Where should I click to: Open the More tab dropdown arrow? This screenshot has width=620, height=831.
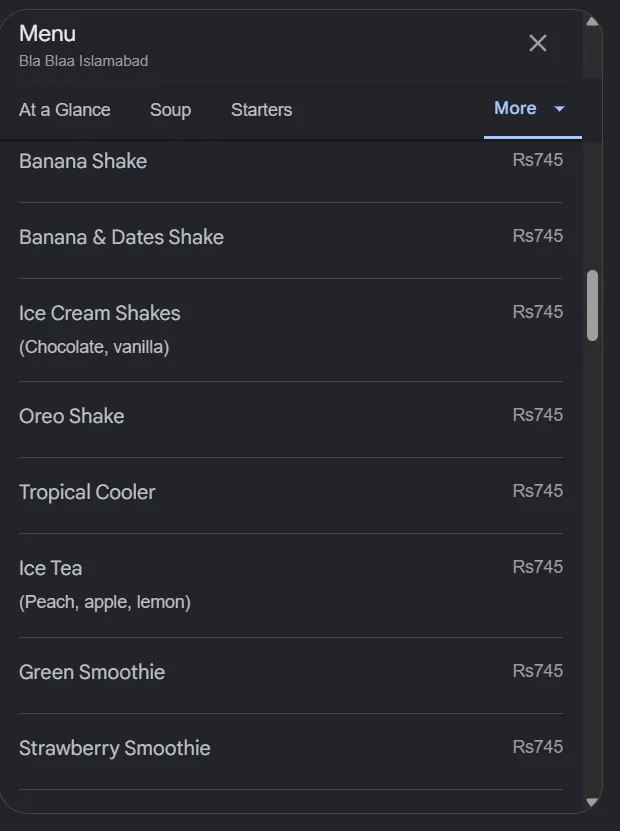tap(559, 109)
